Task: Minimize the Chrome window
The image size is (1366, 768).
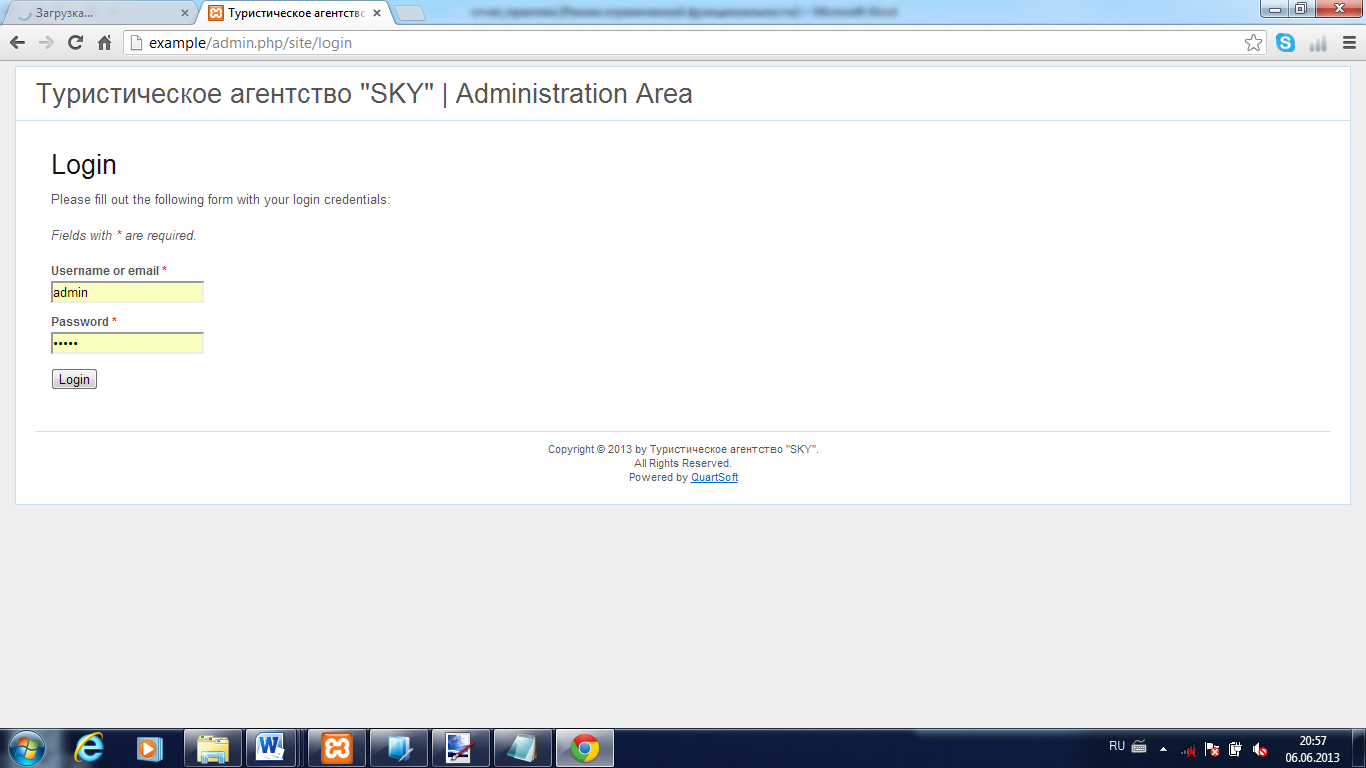Action: [x=1275, y=8]
